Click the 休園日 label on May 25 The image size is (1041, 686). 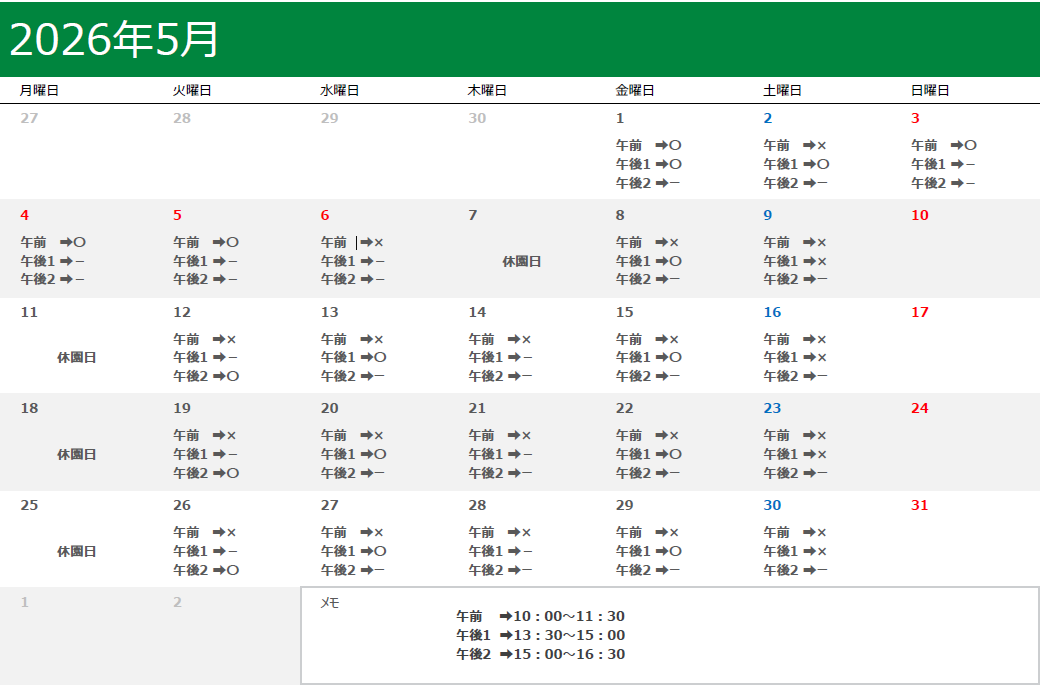point(77,551)
